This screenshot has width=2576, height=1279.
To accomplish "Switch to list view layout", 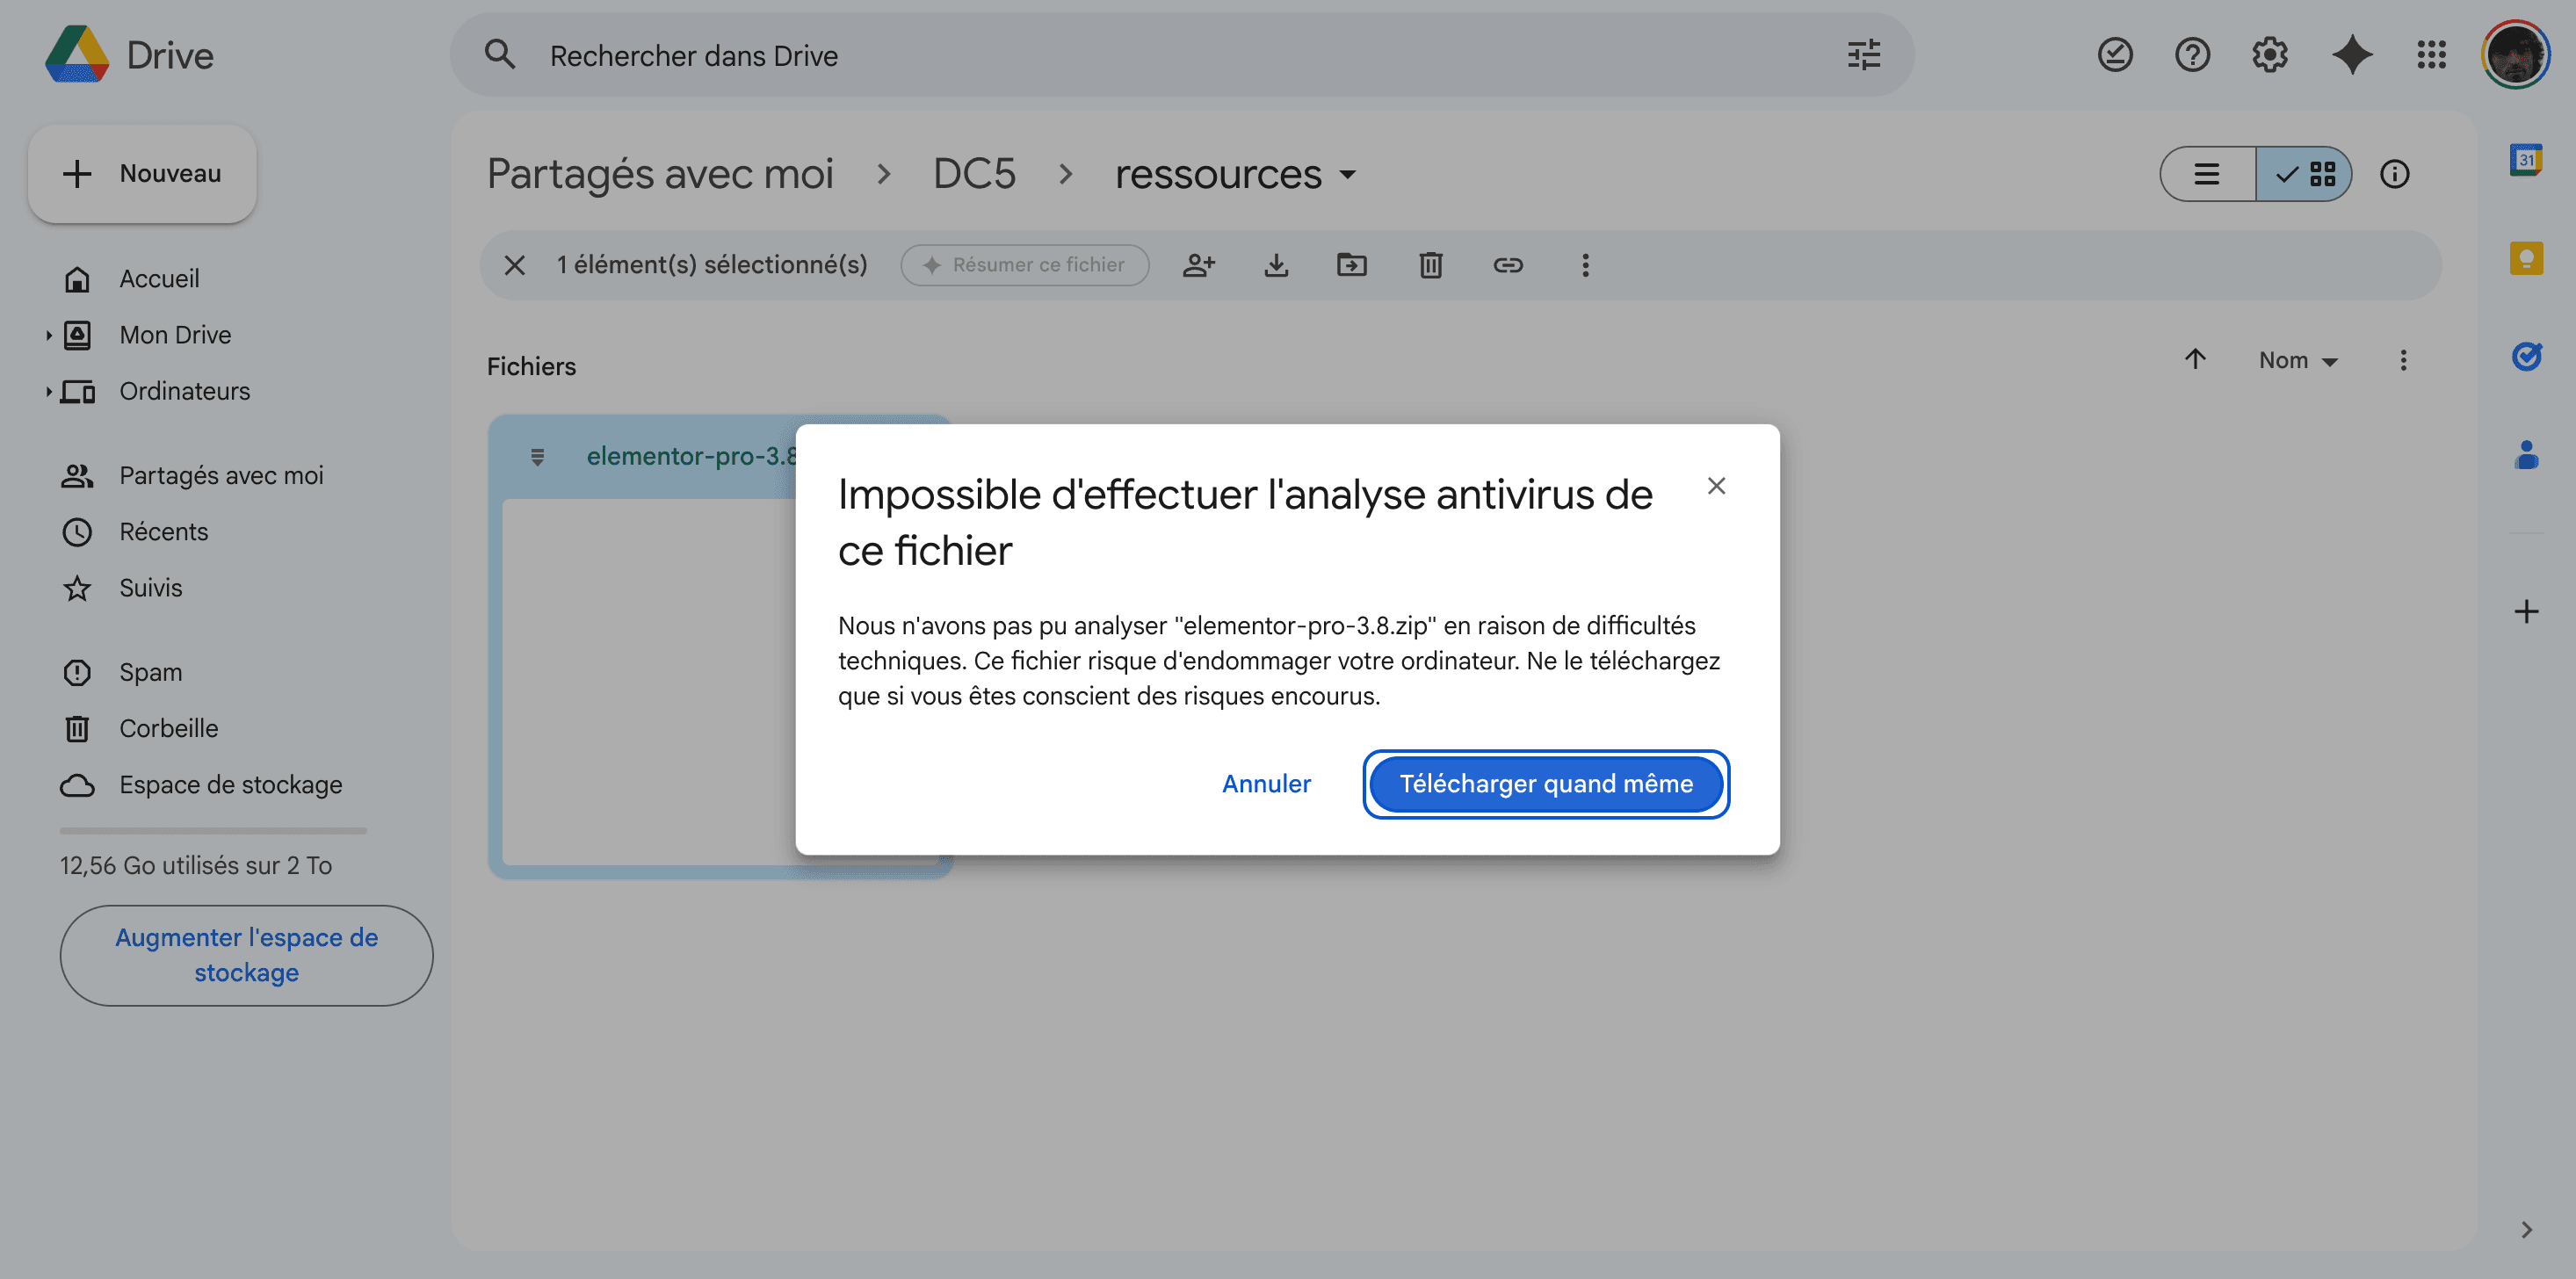I will pos(2207,174).
